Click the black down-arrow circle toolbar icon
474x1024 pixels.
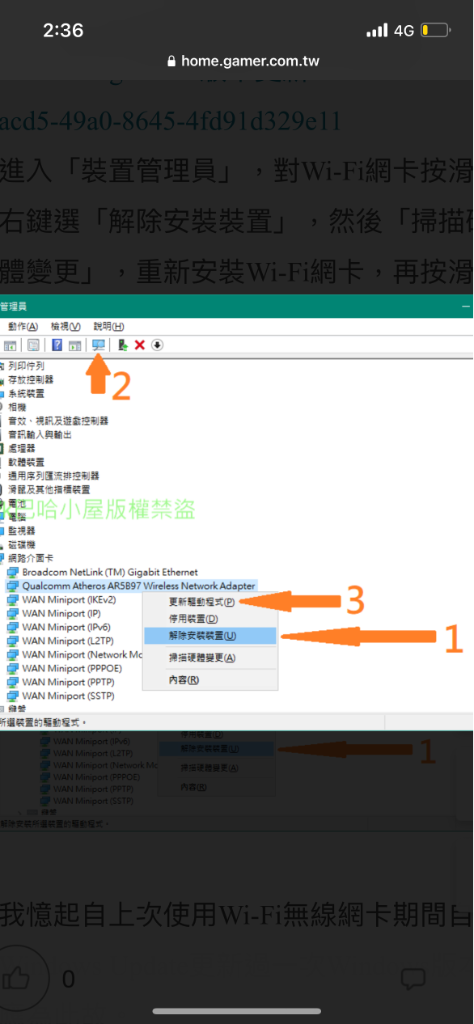(x=157, y=345)
